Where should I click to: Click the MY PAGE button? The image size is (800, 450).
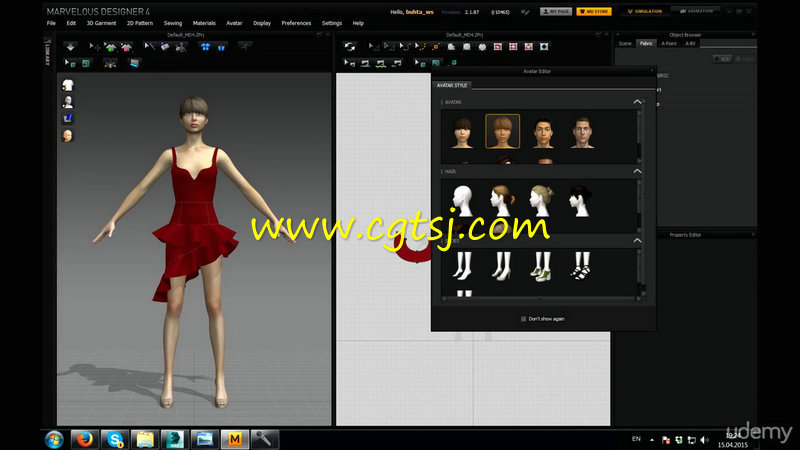[556, 11]
